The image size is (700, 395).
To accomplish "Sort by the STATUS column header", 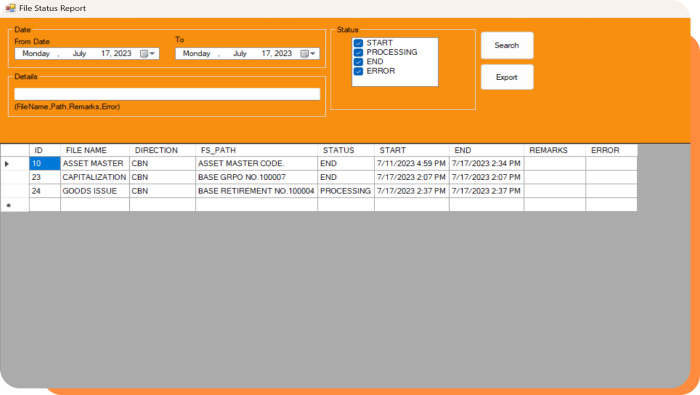I will pyautogui.click(x=346, y=150).
